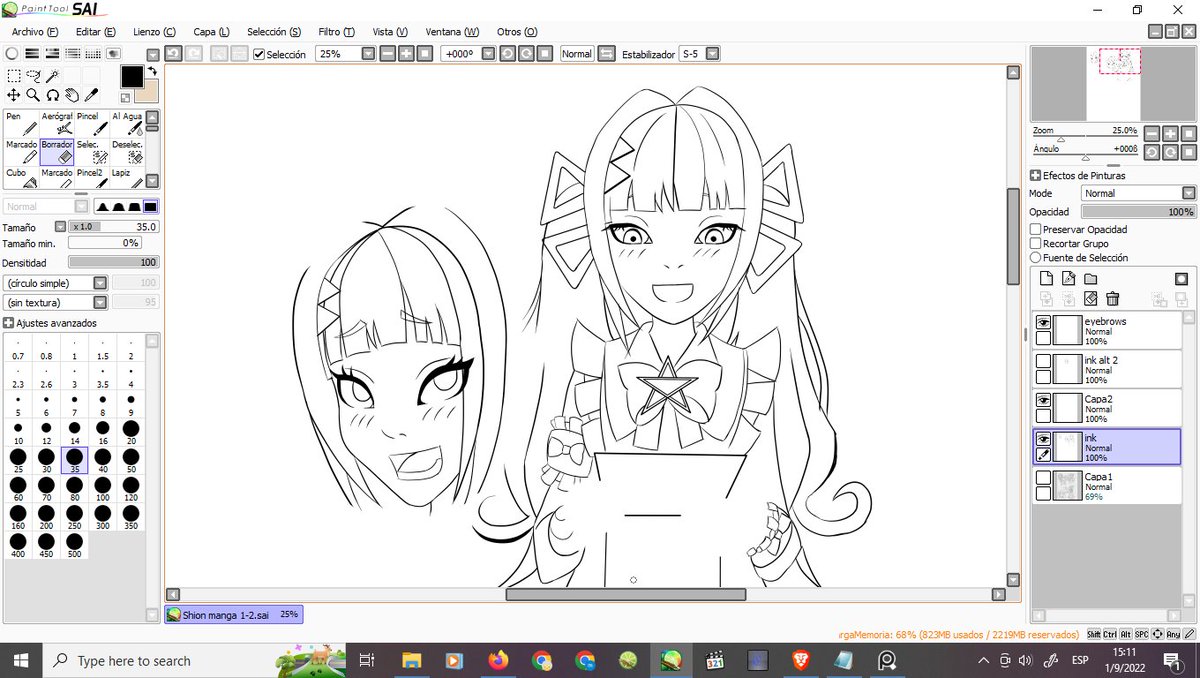
Task: Select the magic wand tool
Action: pos(53,75)
